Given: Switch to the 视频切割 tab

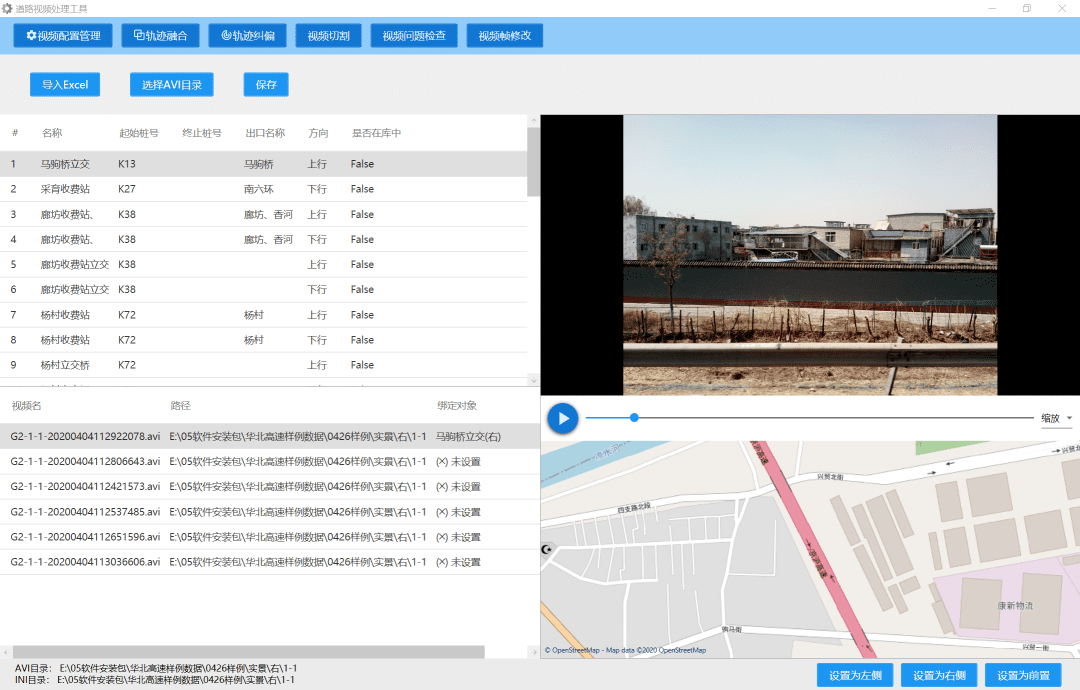Looking at the screenshot, I should point(328,36).
